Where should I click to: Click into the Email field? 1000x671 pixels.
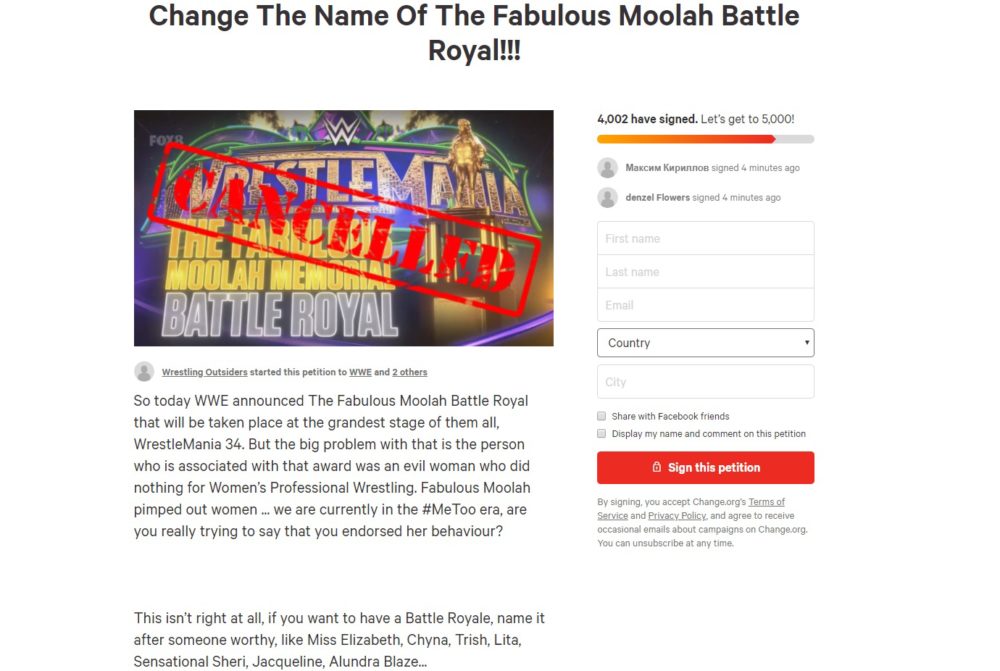(x=705, y=305)
